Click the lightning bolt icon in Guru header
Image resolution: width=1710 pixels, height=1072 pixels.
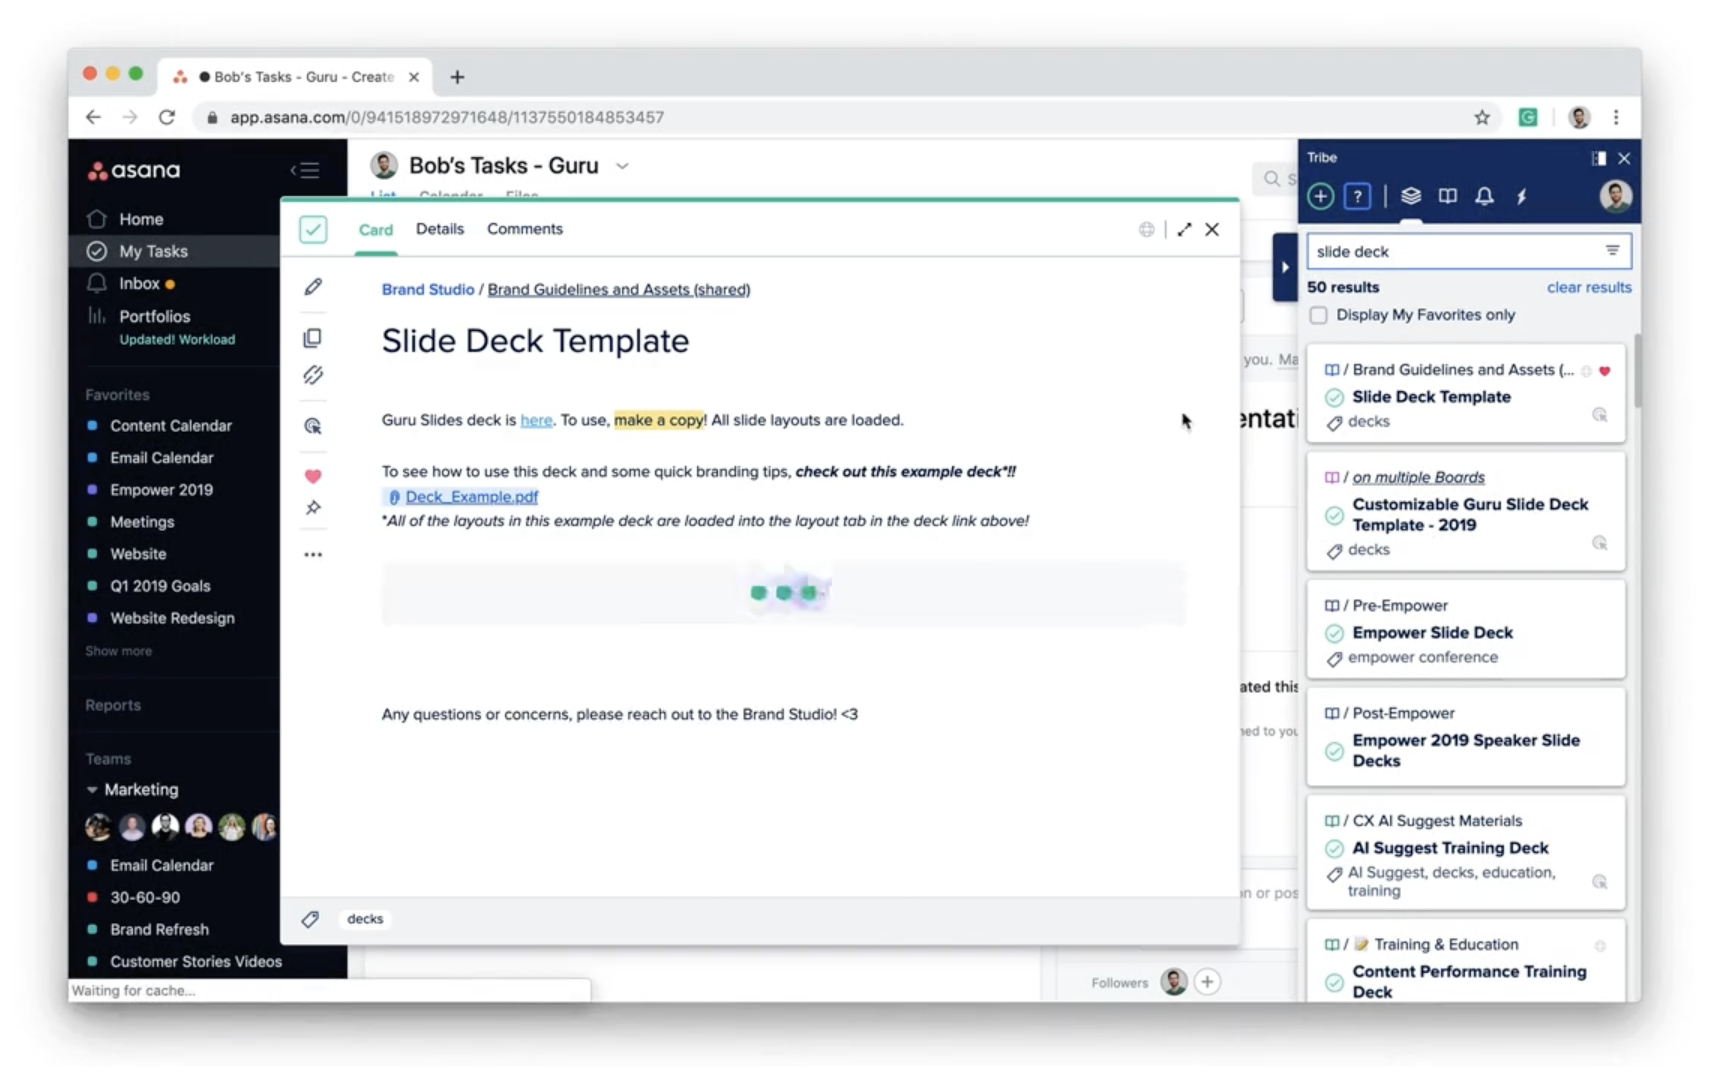(1522, 196)
